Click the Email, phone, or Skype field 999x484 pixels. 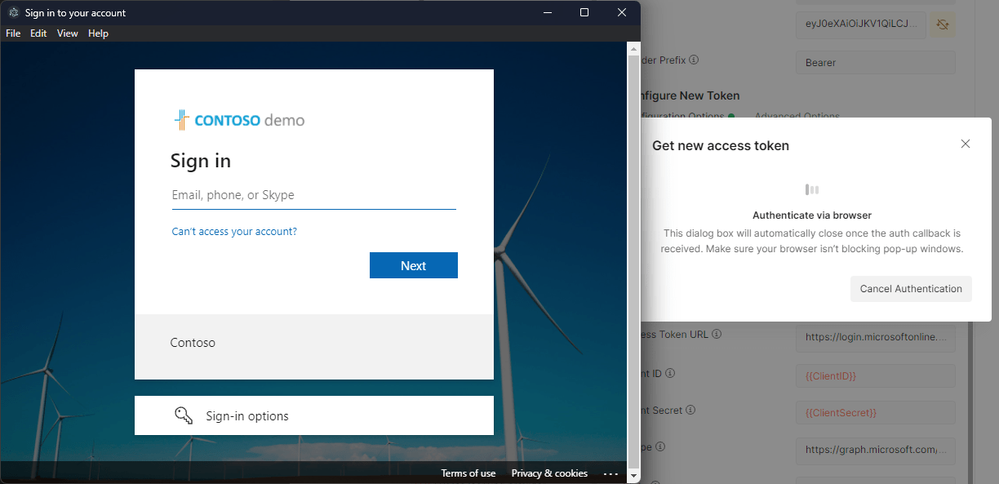coord(314,196)
